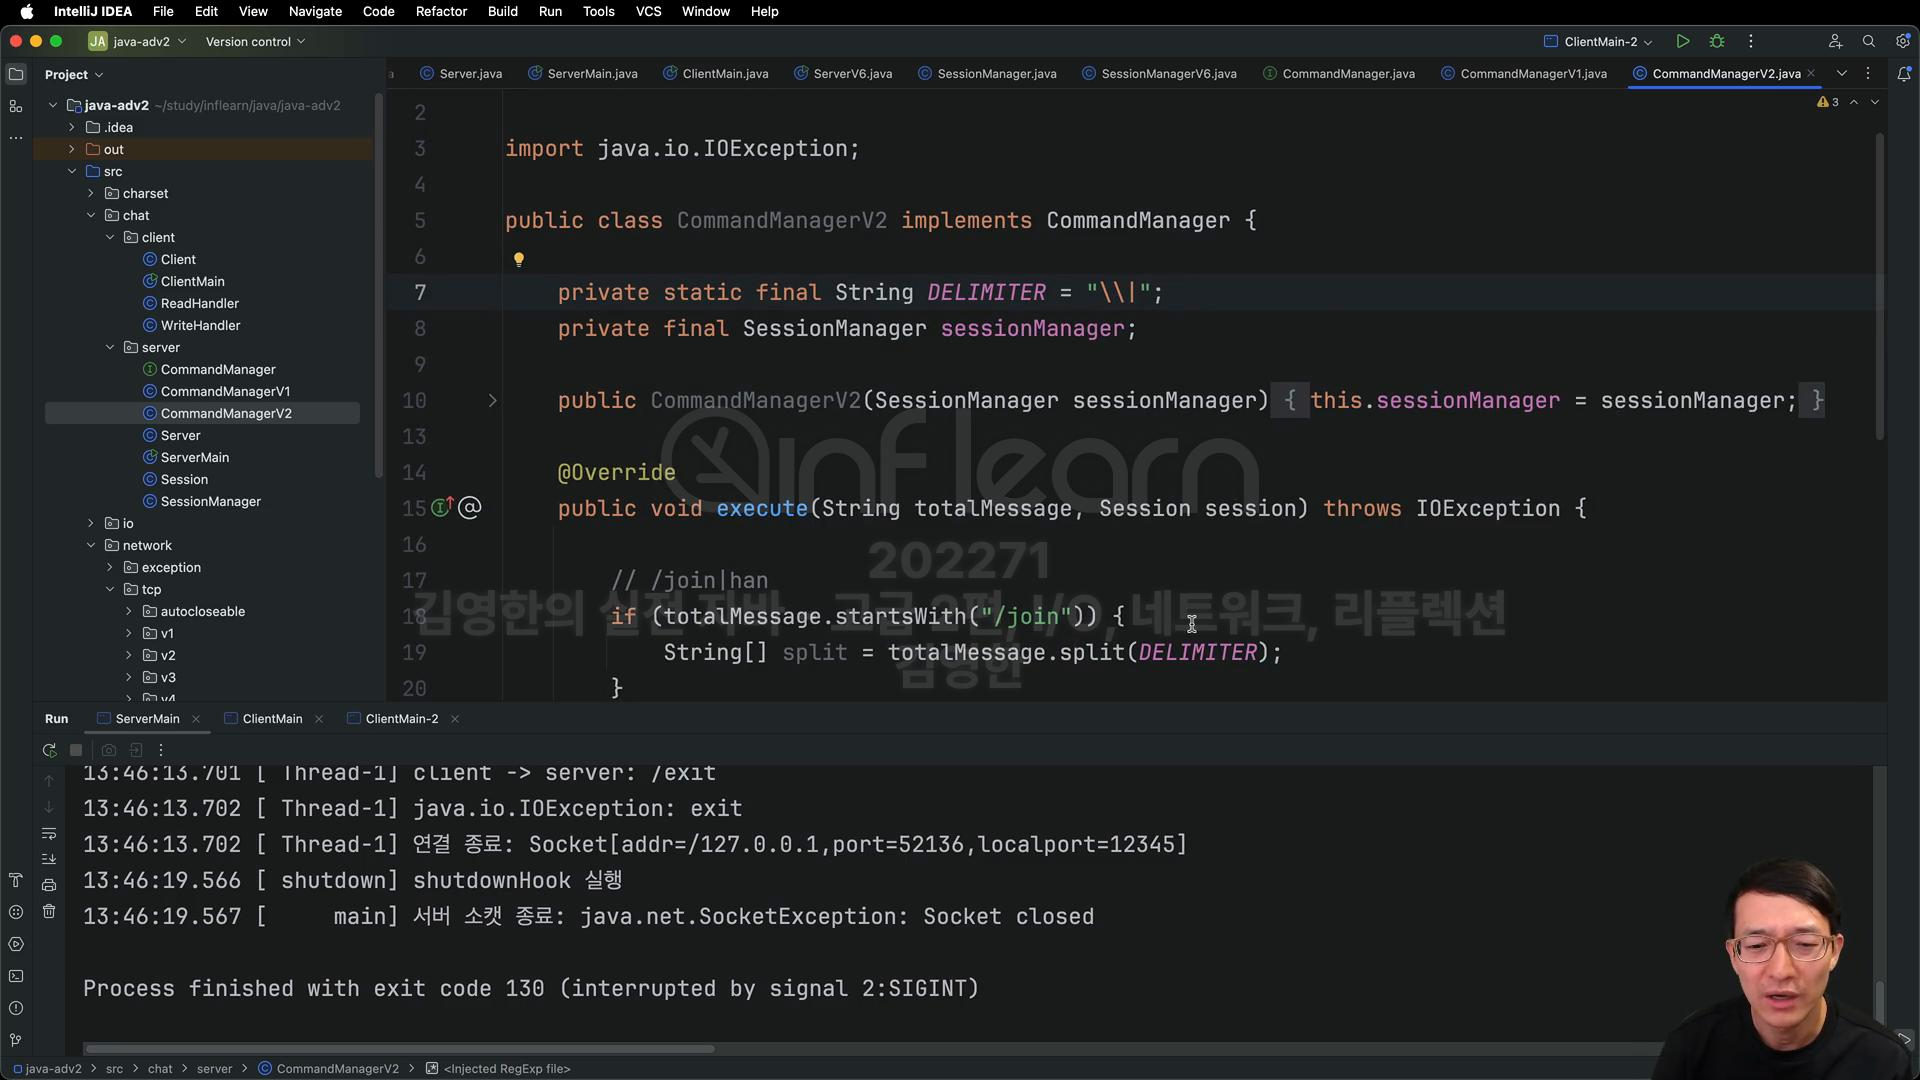
Task: Click the editor vertical scrollbar
Action: (x=1880, y=285)
